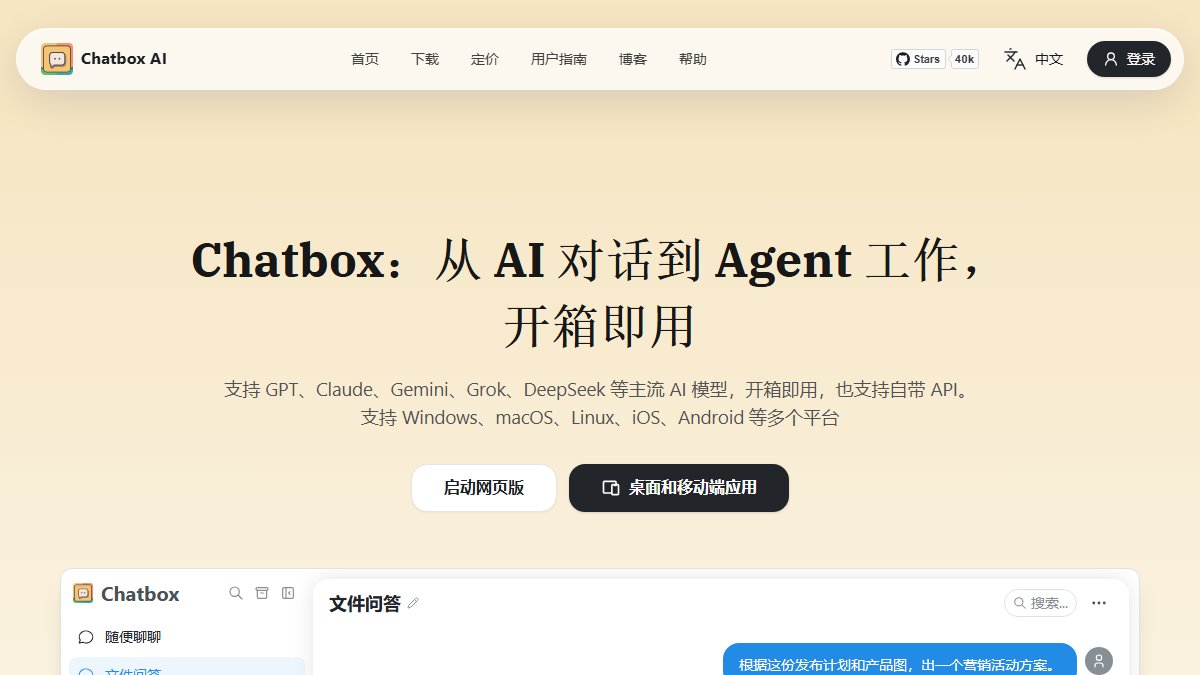Click the chat bubble icon beside 随便聊聊
Screen dimensions: 1200x675
pyautogui.click(x=86, y=637)
